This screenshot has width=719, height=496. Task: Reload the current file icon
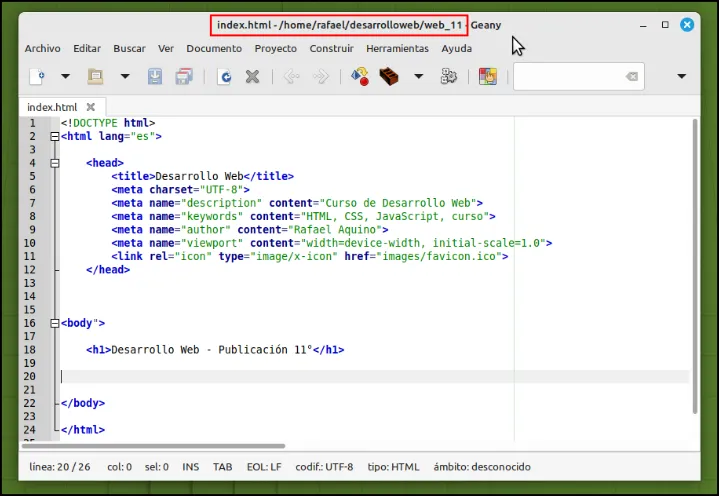coord(225,76)
